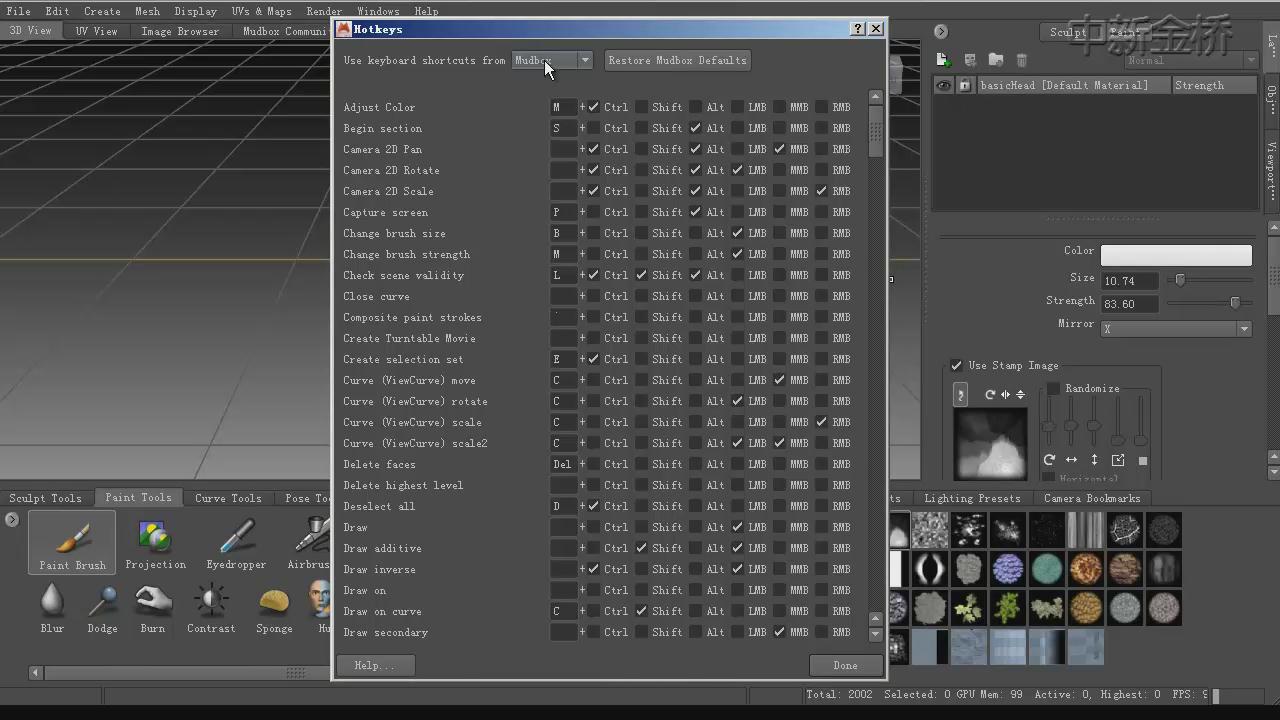1280x720 pixels.
Task: Open Hotkeys dialog help question-mark
Action: [858, 29]
